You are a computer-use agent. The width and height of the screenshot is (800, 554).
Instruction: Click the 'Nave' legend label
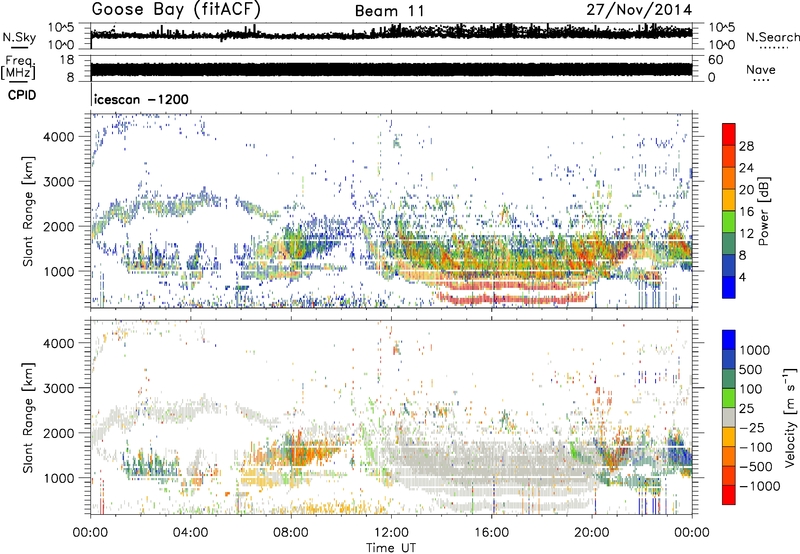click(761, 69)
